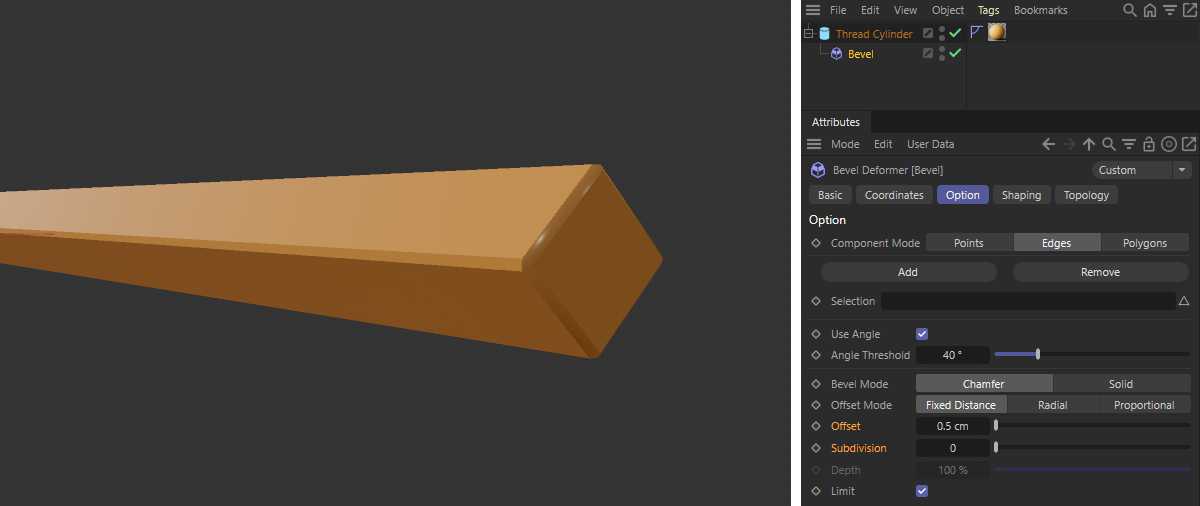Click the Angle Threshold slider

1092,354
